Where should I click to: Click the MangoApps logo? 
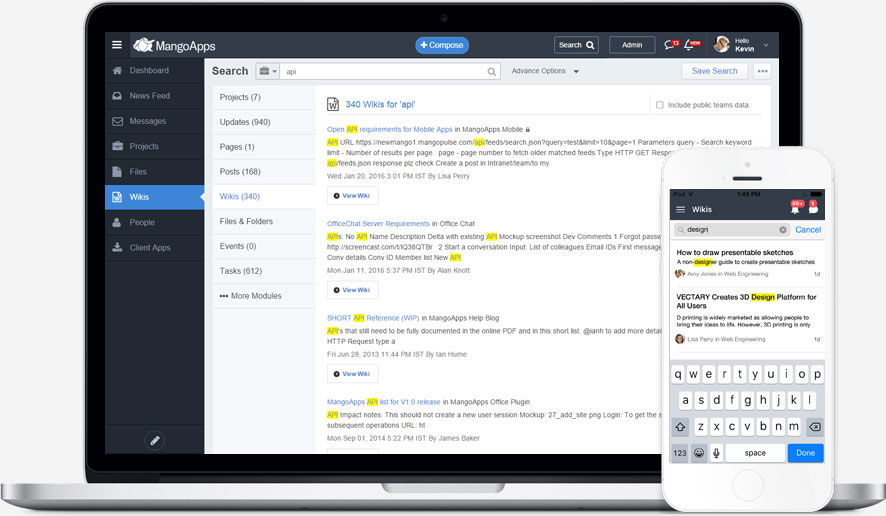[x=174, y=45]
